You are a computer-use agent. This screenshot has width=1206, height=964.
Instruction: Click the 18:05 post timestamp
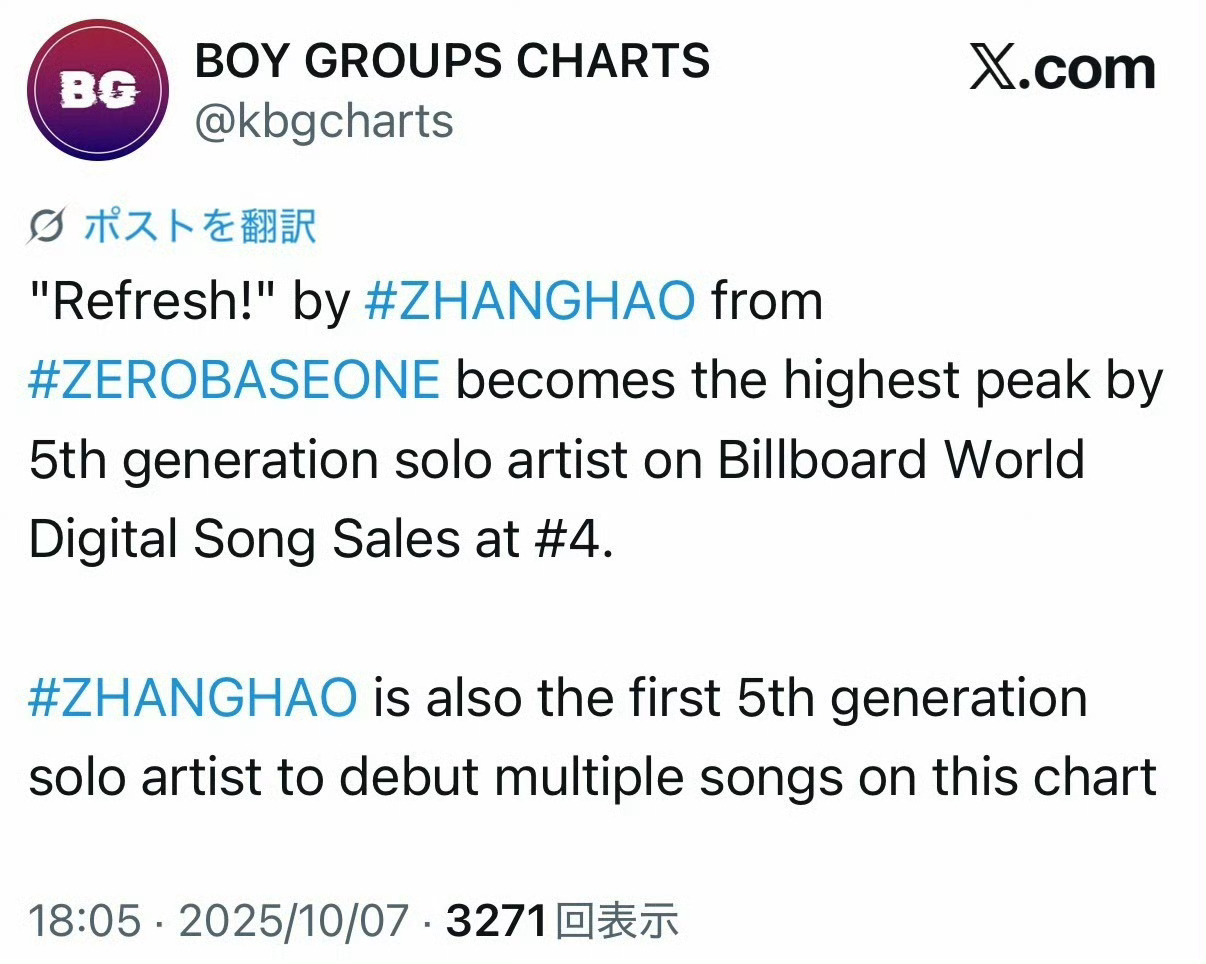click(x=84, y=920)
